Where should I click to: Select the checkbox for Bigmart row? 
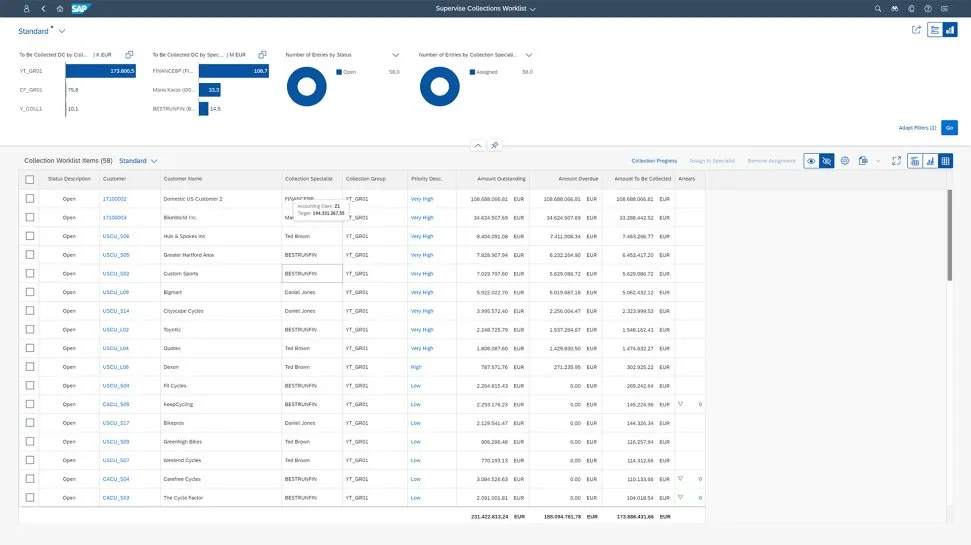click(x=30, y=292)
